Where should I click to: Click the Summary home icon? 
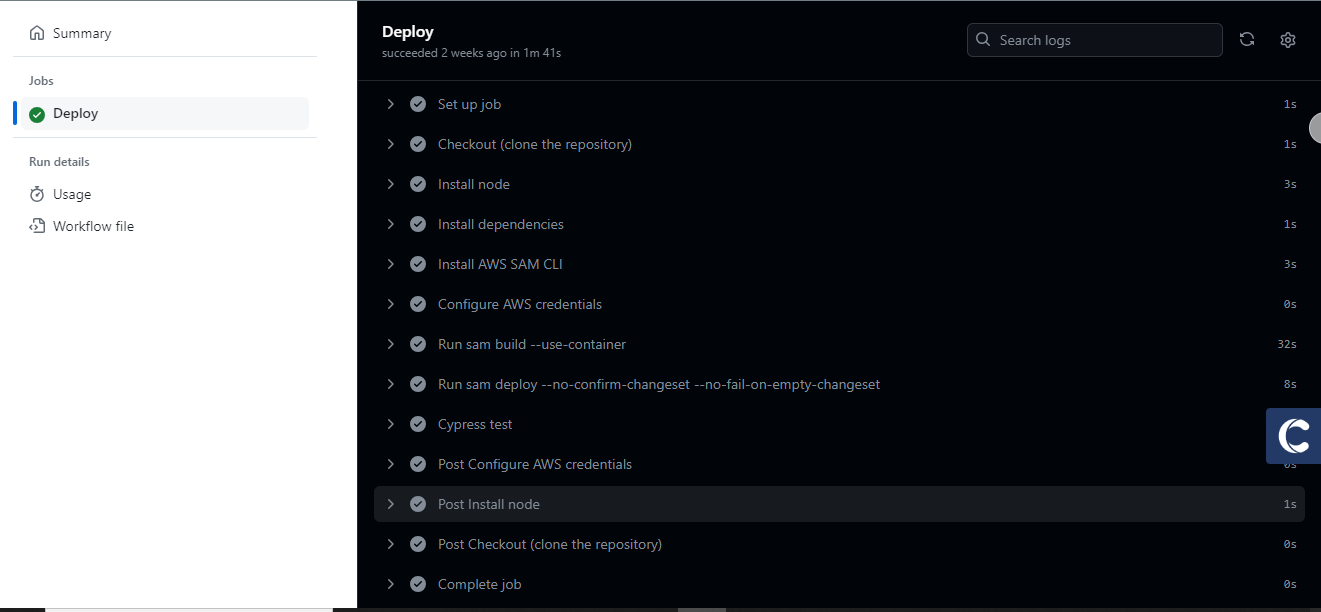pyautogui.click(x=37, y=33)
